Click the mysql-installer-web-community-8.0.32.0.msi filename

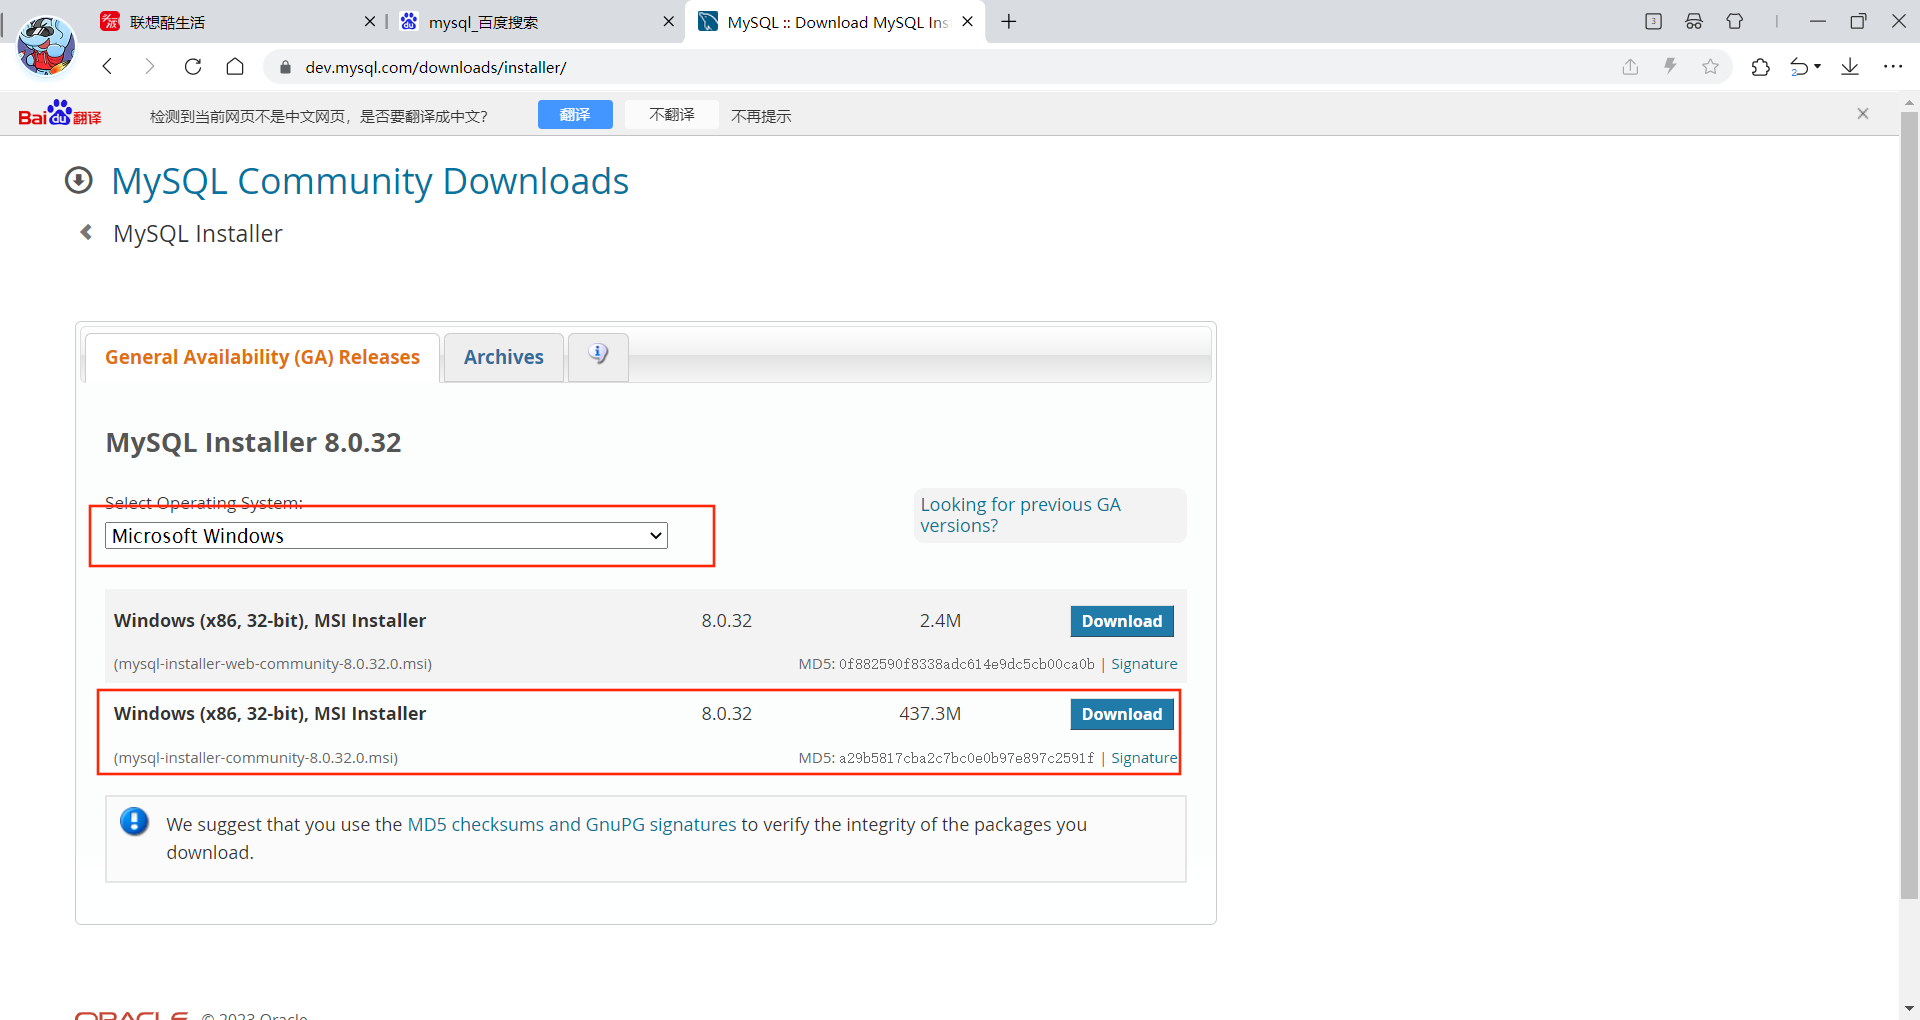[273, 664]
